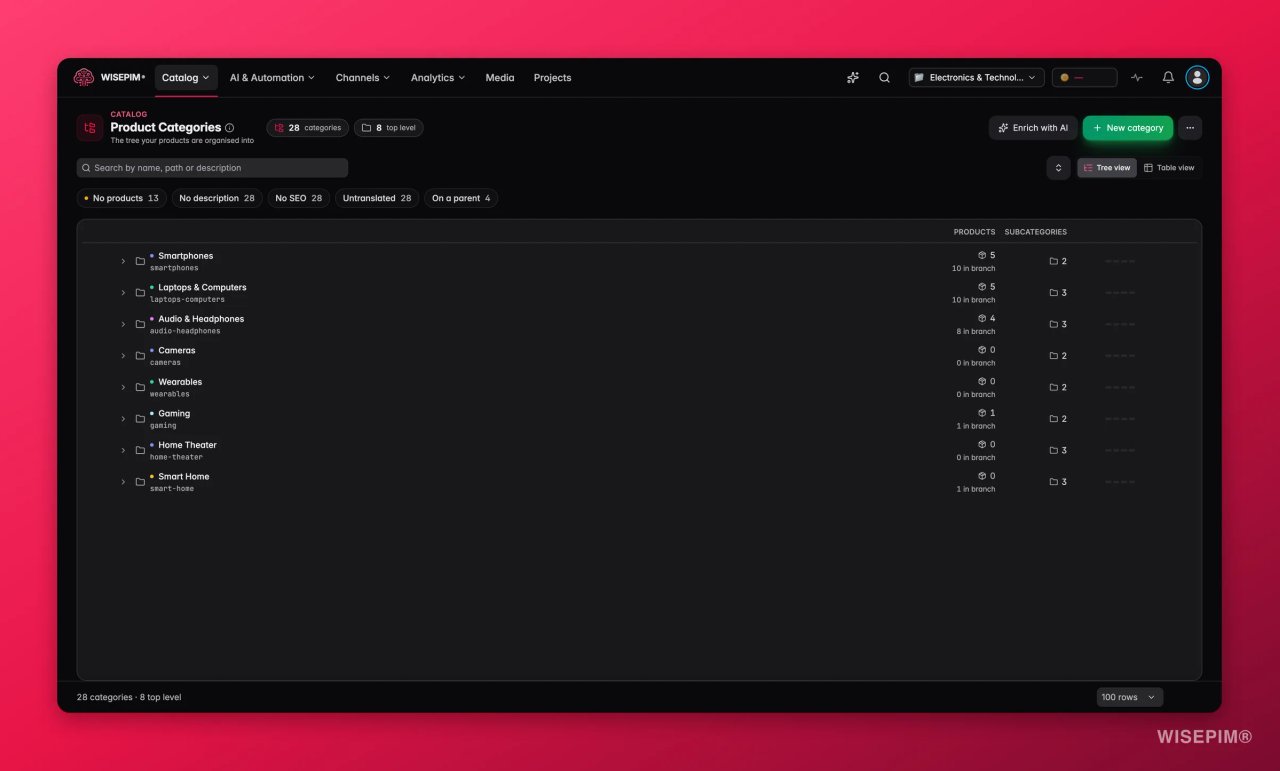The height and width of the screenshot is (771, 1280).
Task: Click the folder icon of Smartphones row
Action: pyautogui.click(x=140, y=261)
